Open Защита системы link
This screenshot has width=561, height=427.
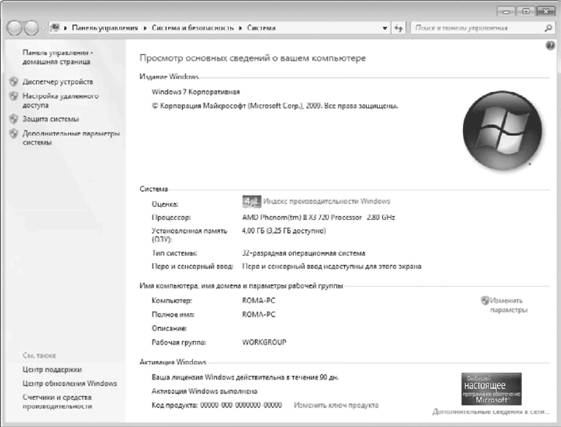coord(50,119)
